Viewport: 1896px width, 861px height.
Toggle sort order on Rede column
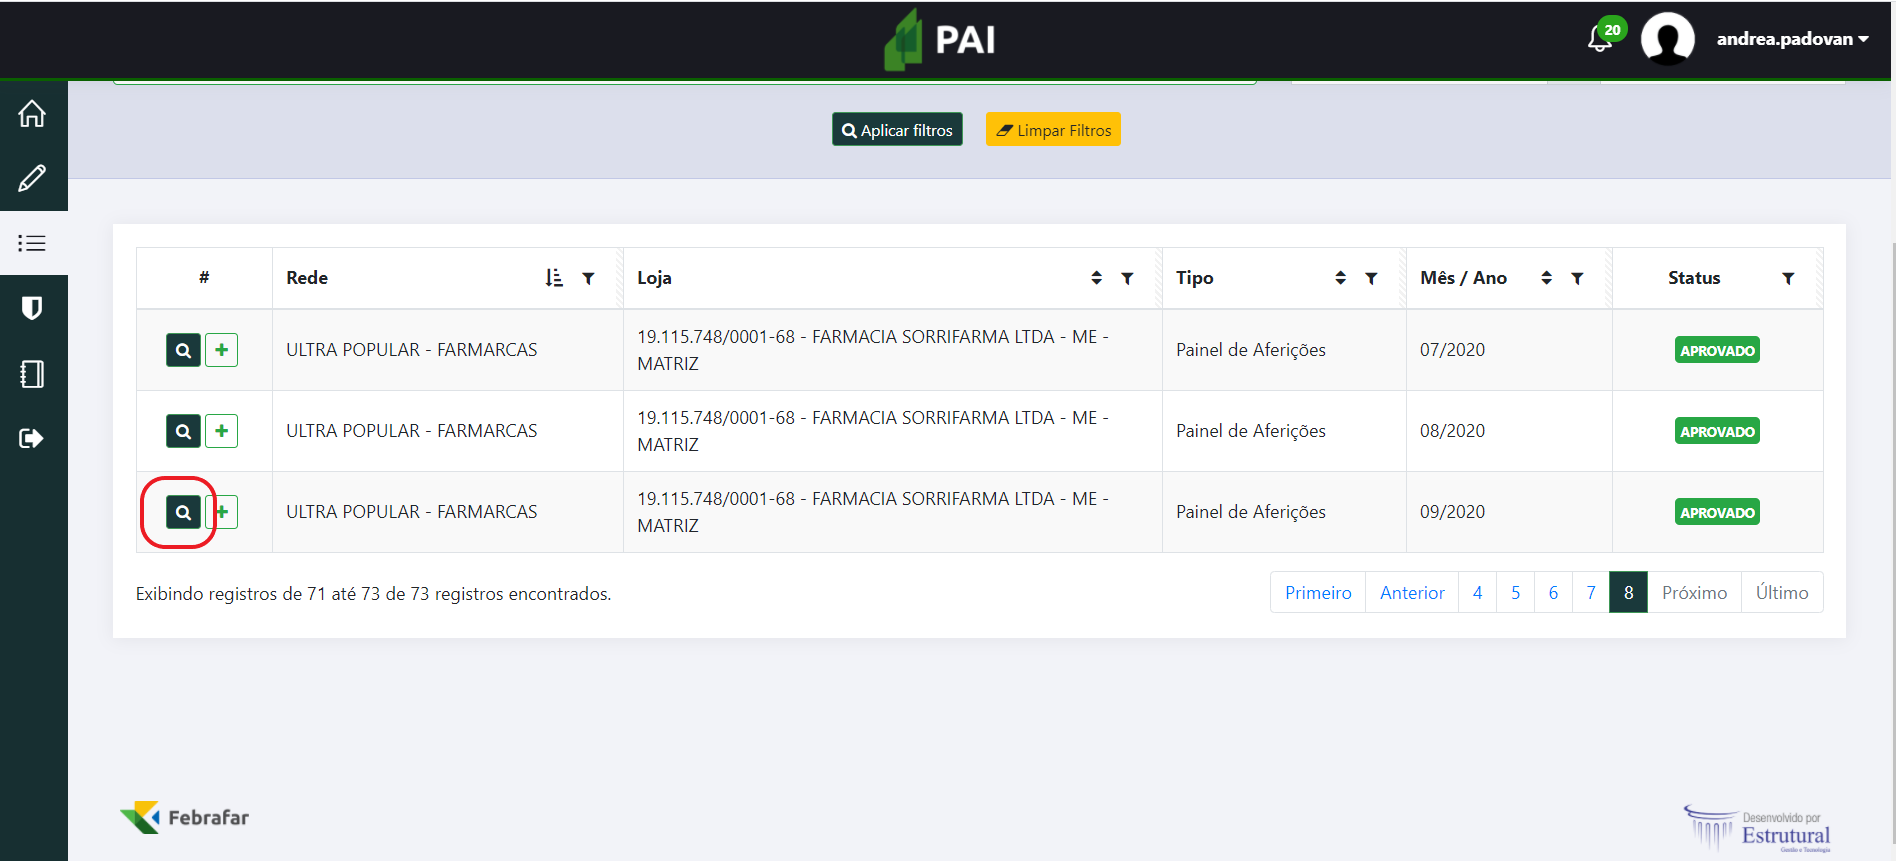[x=554, y=278]
